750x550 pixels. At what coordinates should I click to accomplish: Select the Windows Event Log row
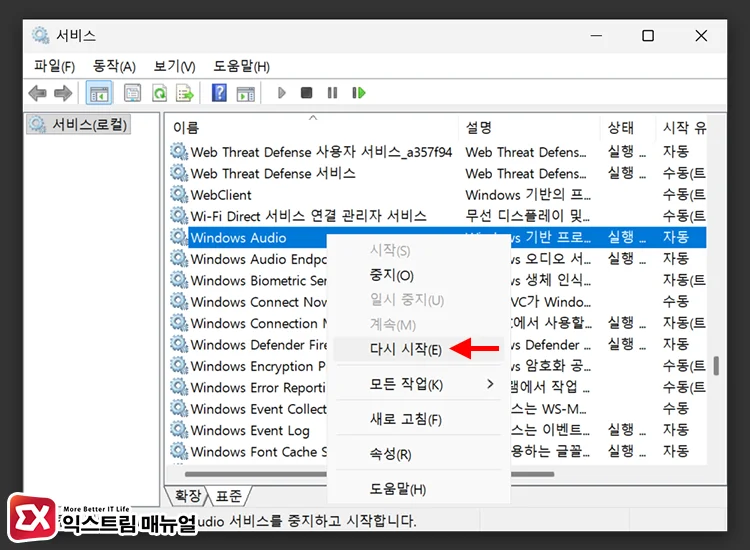pos(250,430)
